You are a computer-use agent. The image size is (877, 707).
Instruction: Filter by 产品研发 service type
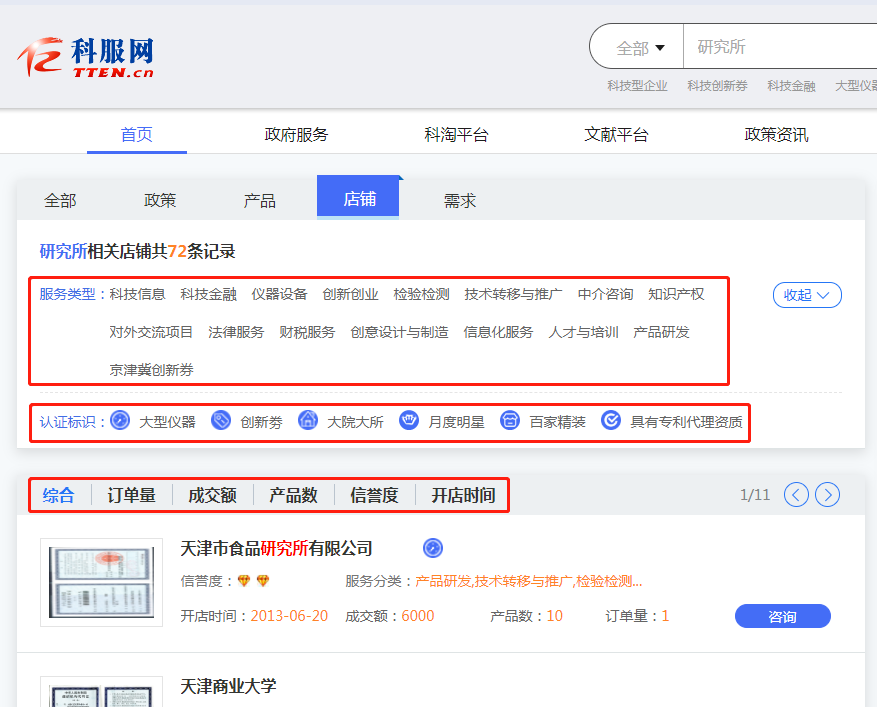click(x=661, y=332)
